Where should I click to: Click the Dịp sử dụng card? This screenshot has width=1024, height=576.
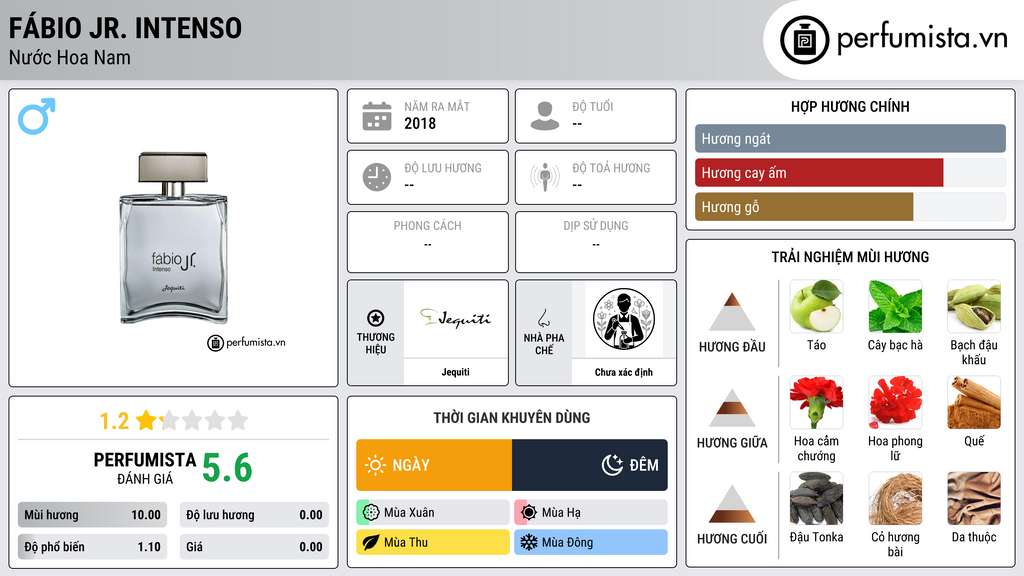tap(596, 242)
